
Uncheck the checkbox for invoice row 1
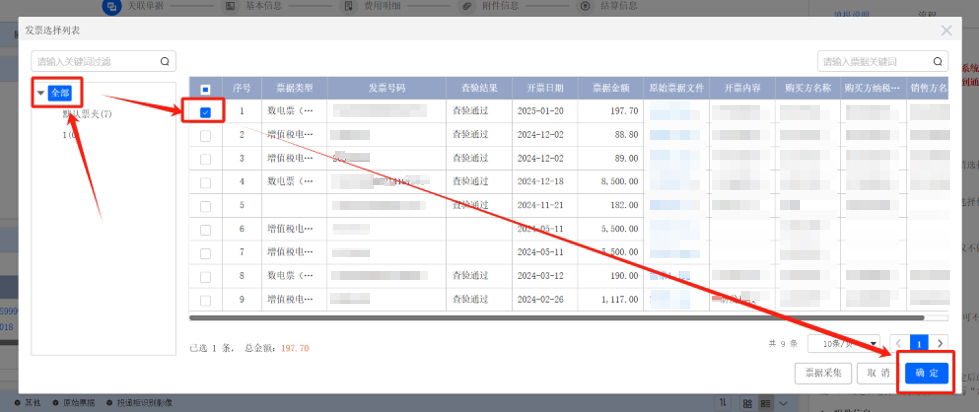205,111
